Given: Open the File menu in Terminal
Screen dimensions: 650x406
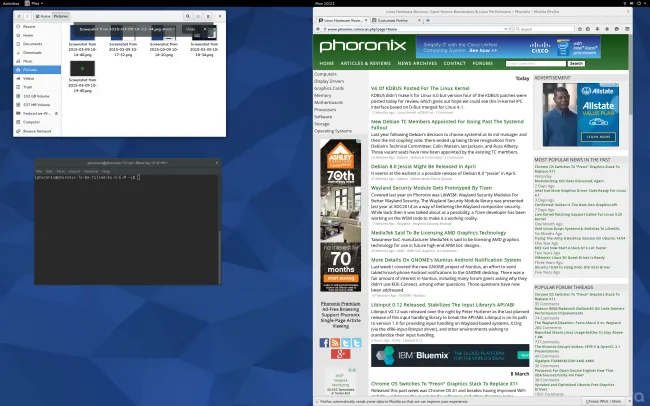Looking at the screenshot, I should point(39,171).
